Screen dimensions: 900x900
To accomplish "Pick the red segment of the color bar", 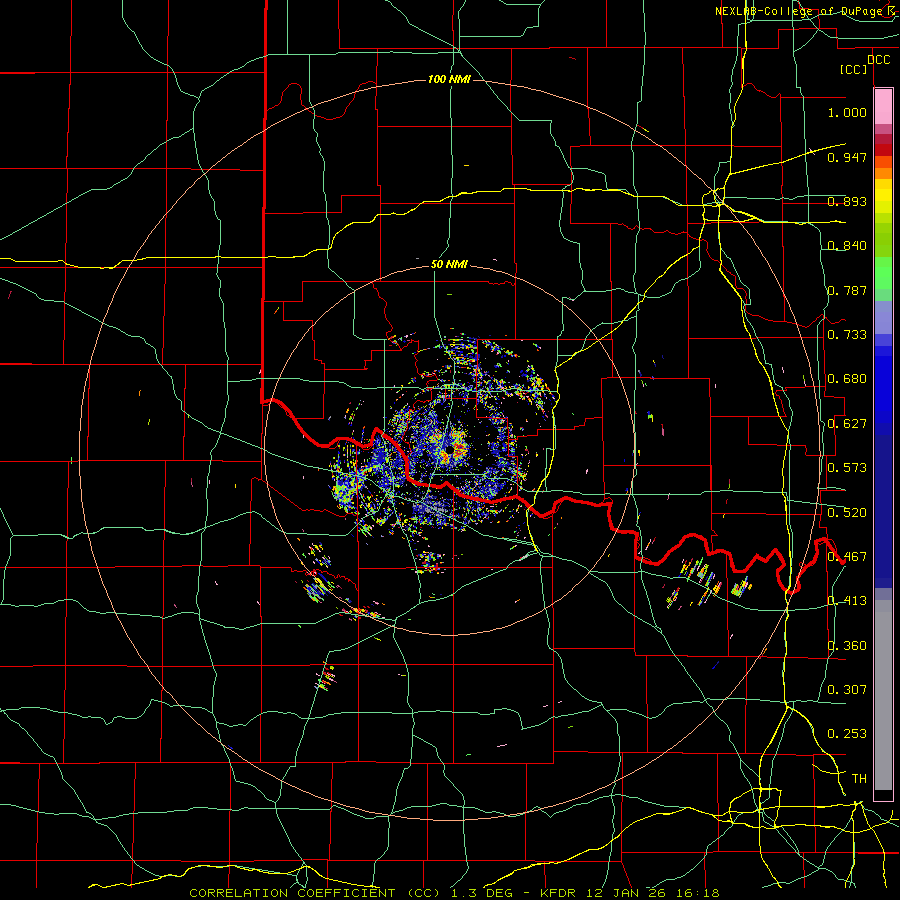I will pyautogui.click(x=883, y=149).
